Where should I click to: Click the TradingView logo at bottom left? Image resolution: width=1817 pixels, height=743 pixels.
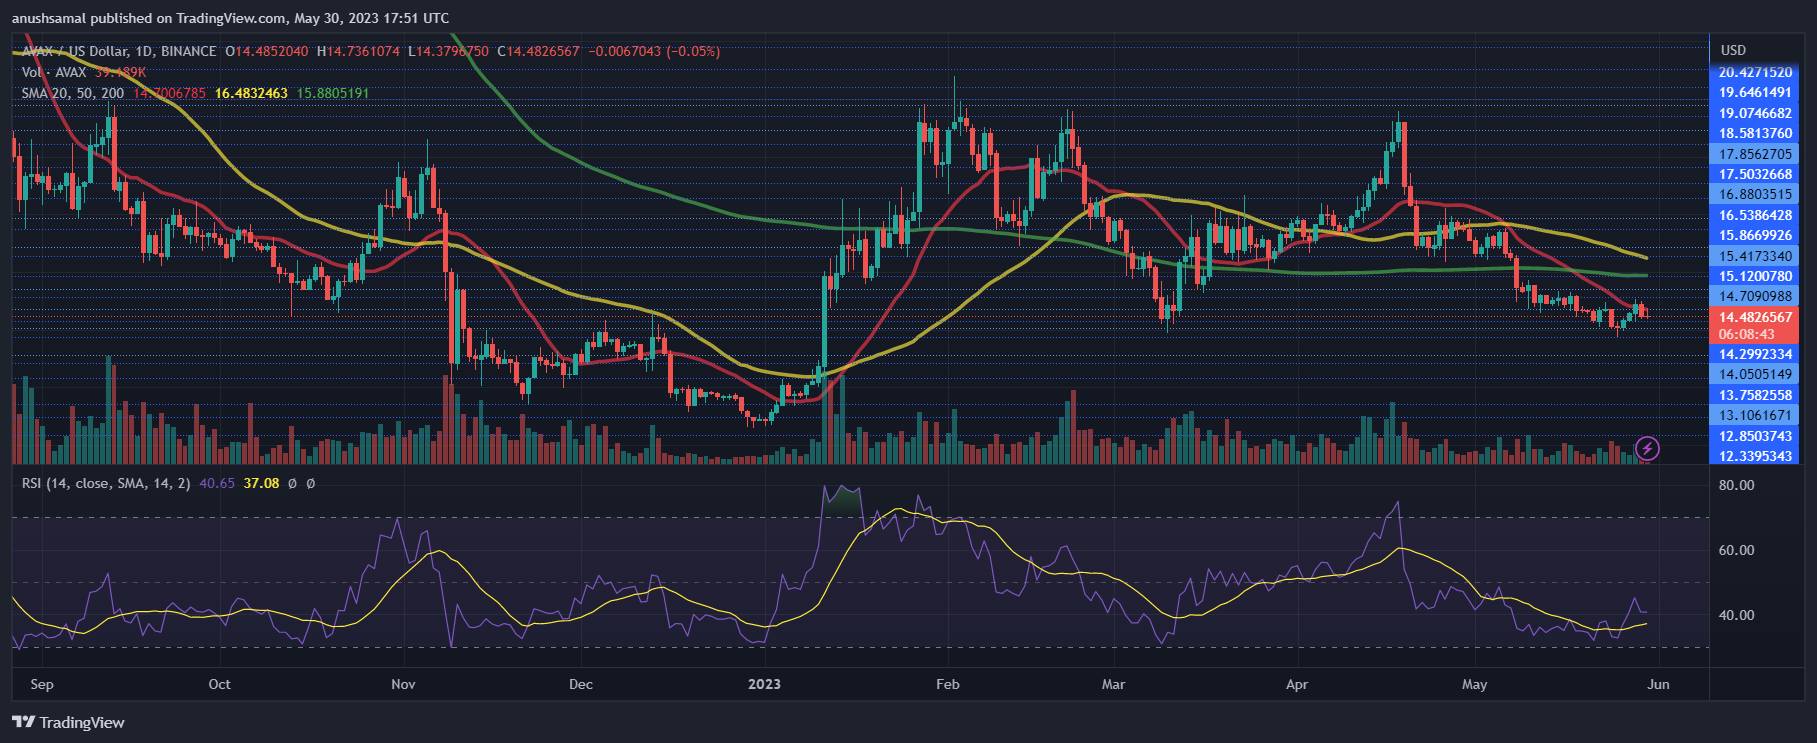[x=68, y=722]
